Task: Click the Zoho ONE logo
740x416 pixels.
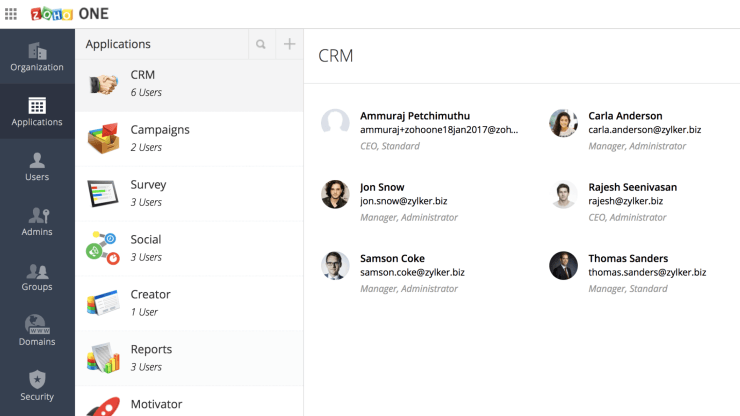Action: 69,14
